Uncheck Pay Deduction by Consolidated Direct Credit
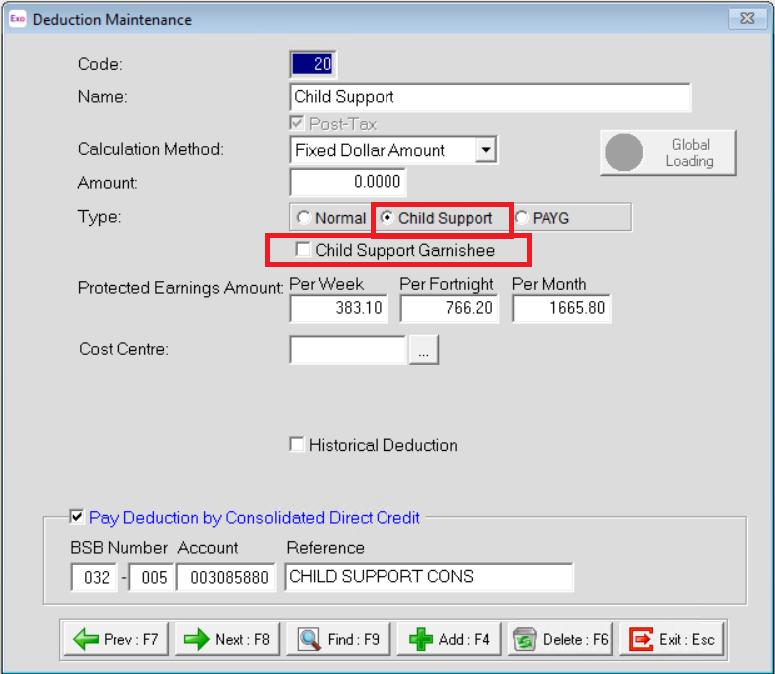Image resolution: width=775 pixels, height=674 pixels. (x=77, y=517)
